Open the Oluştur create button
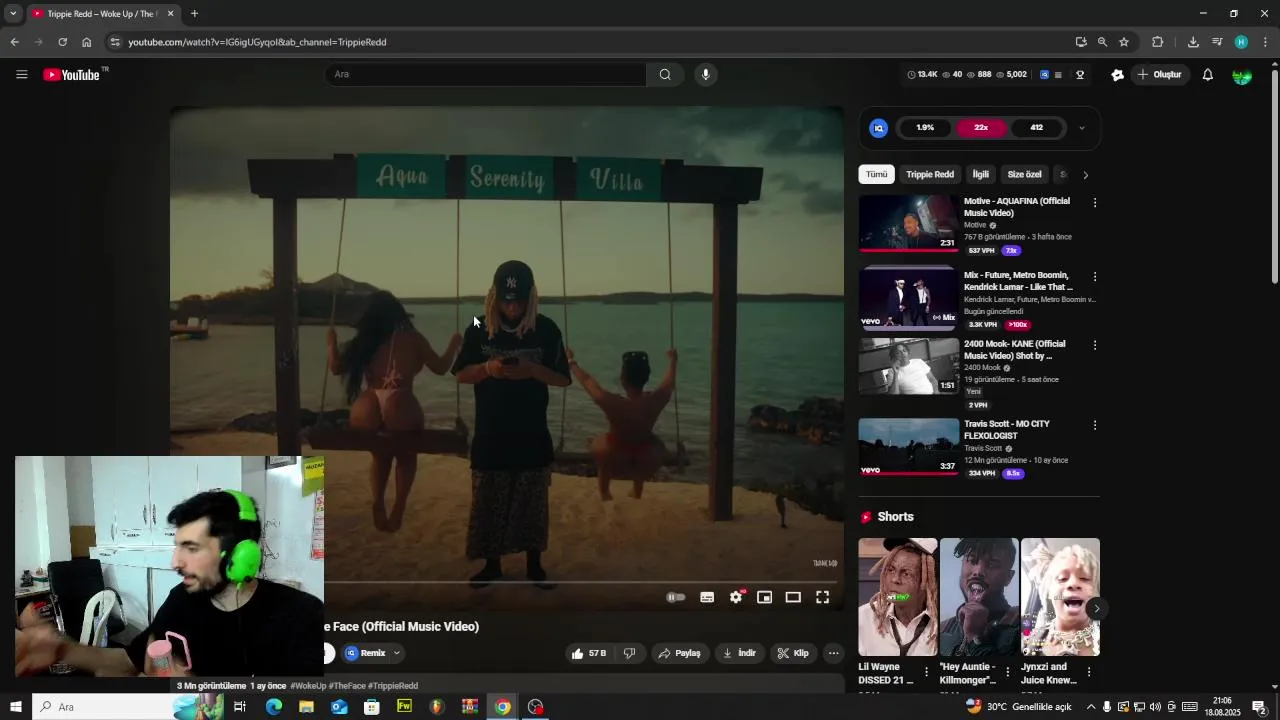The width and height of the screenshot is (1280, 720). 1160,75
